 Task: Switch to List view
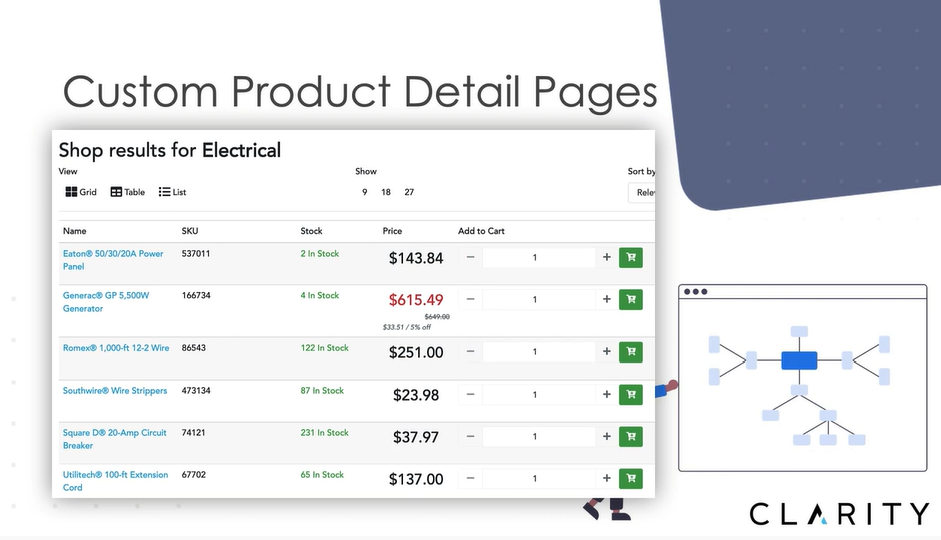tap(172, 192)
